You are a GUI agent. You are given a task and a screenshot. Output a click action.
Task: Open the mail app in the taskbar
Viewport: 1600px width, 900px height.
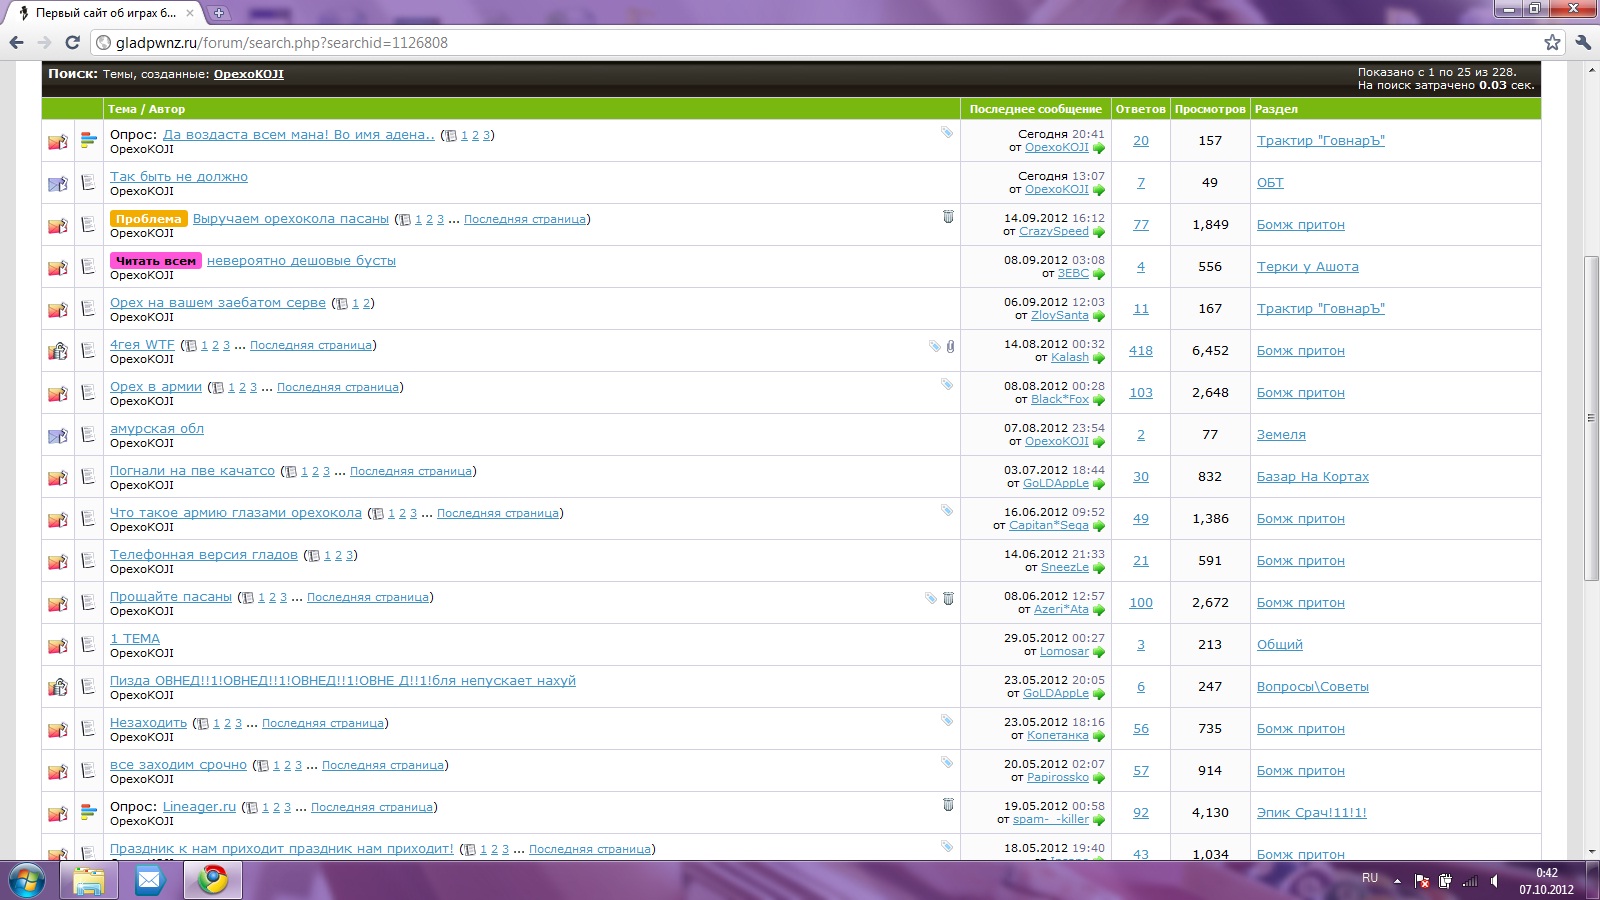(150, 880)
